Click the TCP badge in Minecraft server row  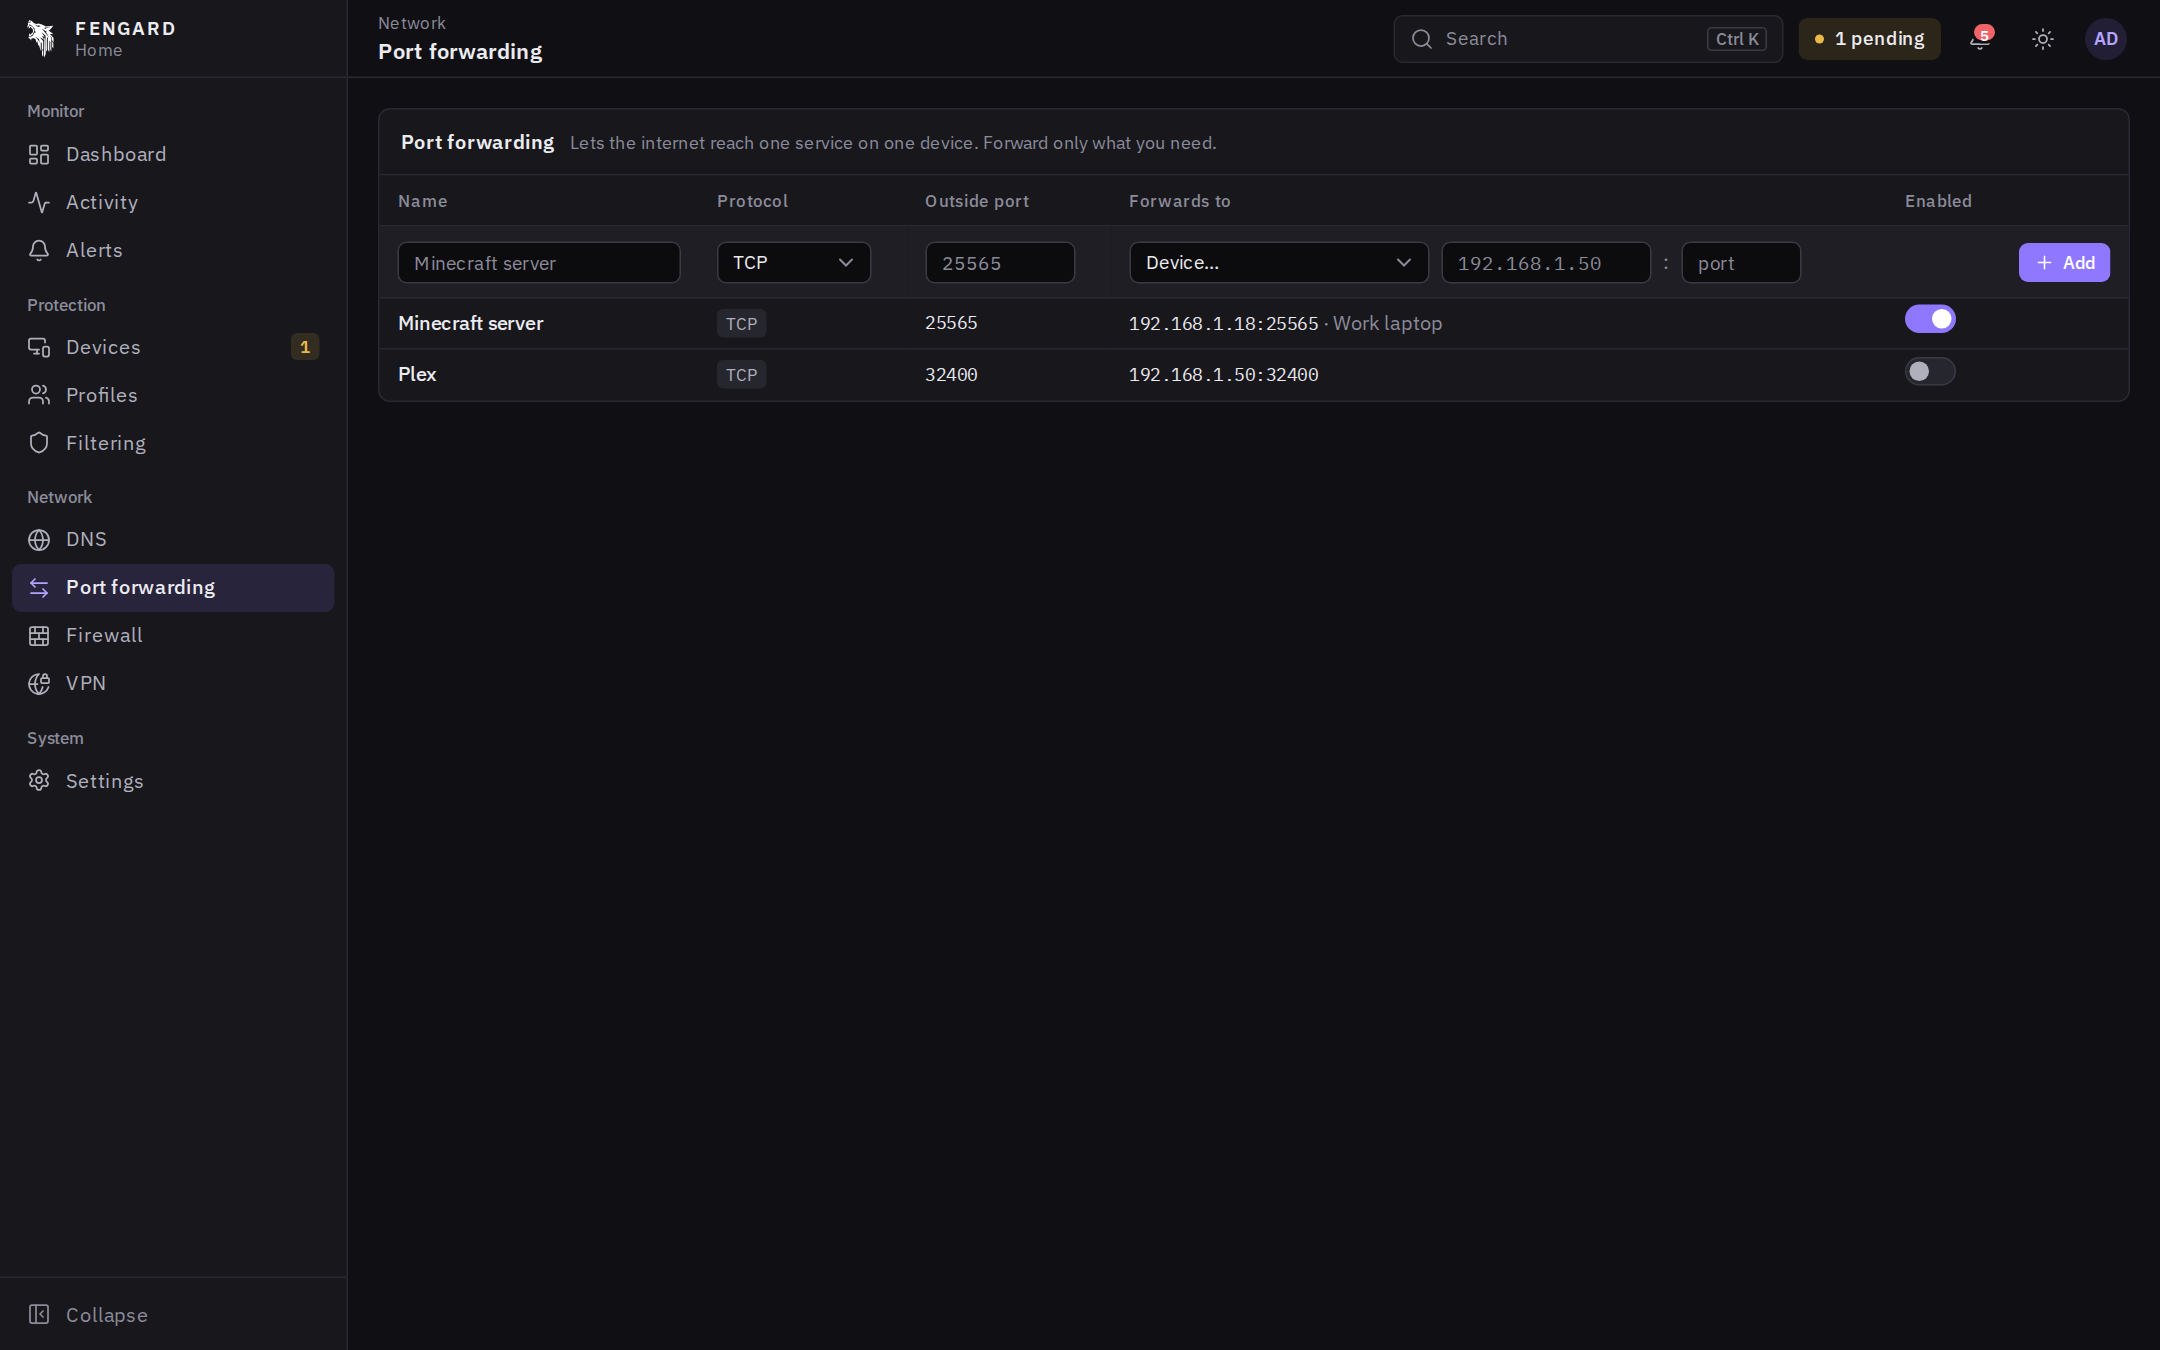point(741,324)
